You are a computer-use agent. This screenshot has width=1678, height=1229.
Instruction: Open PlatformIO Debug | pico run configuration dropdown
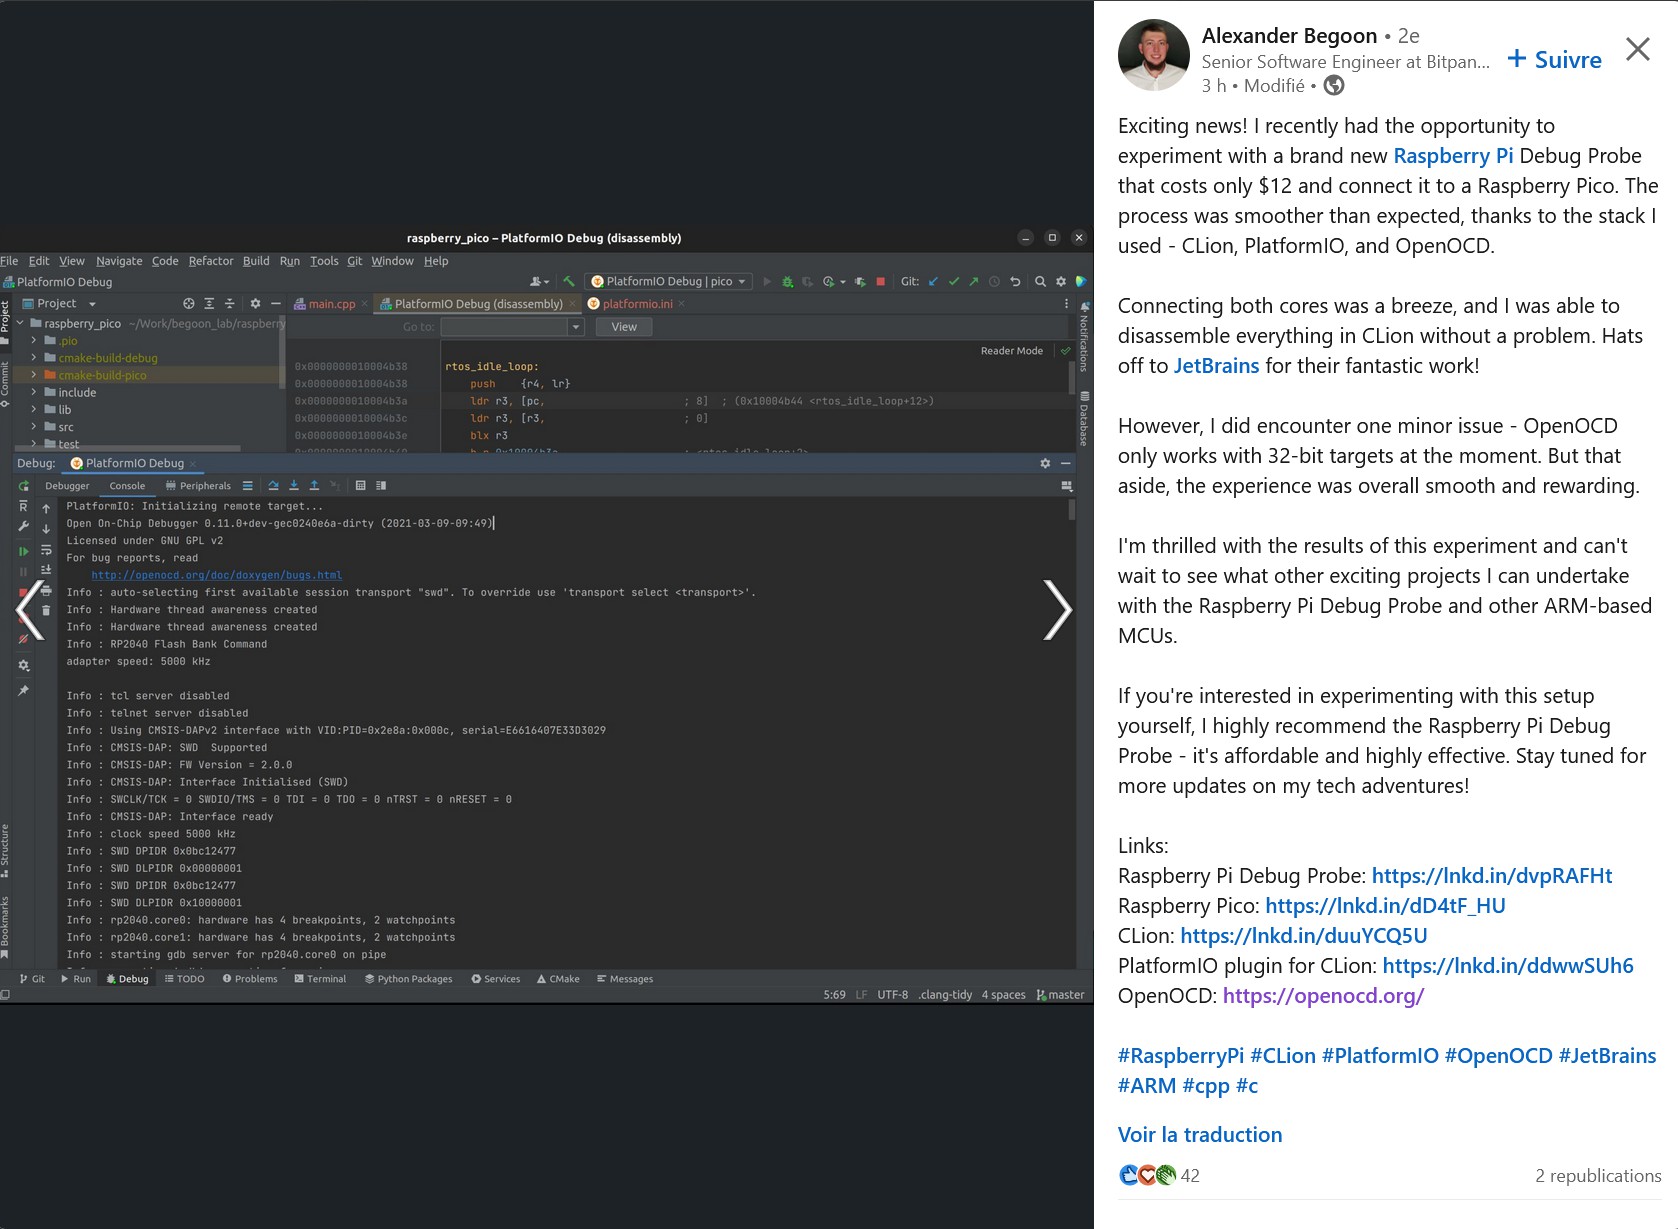coord(669,282)
